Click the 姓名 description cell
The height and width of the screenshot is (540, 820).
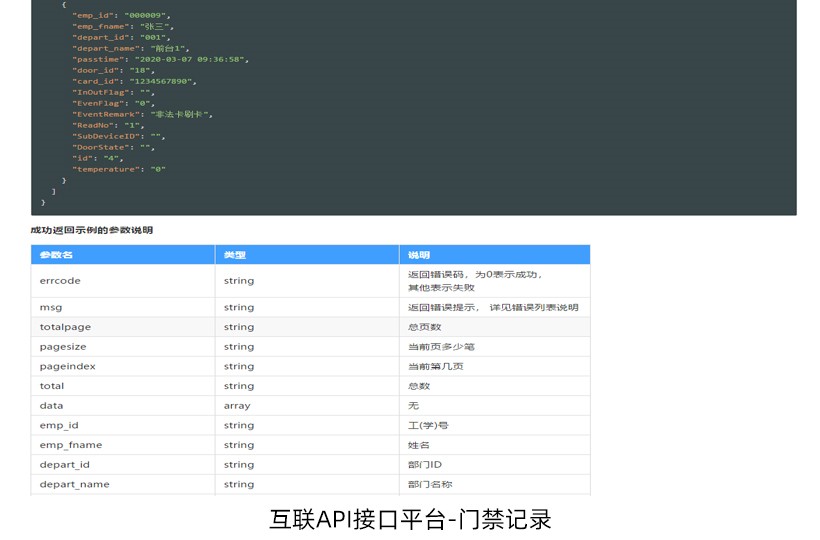pyautogui.click(x=418, y=445)
